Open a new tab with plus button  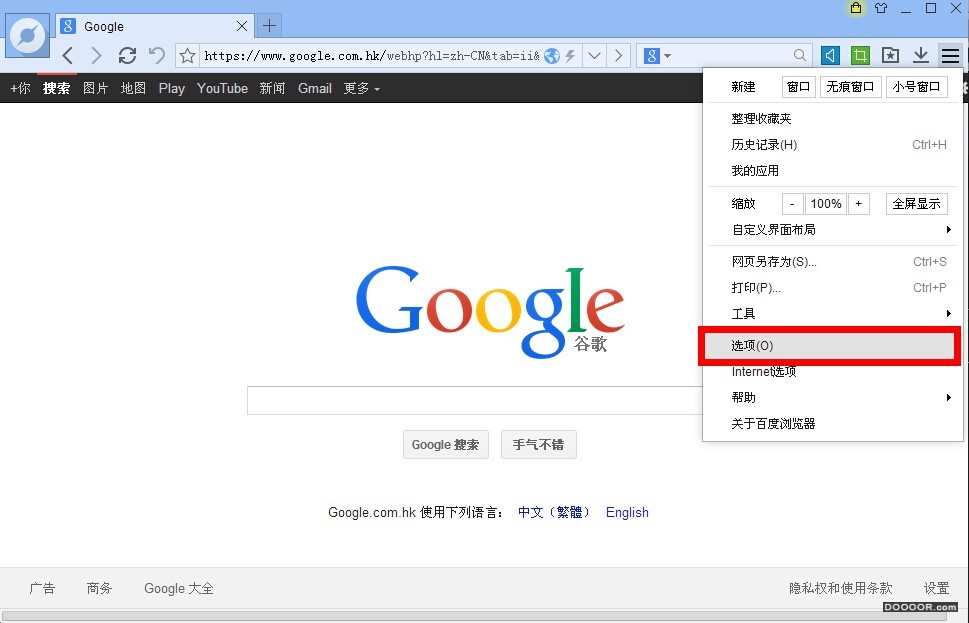[269, 25]
